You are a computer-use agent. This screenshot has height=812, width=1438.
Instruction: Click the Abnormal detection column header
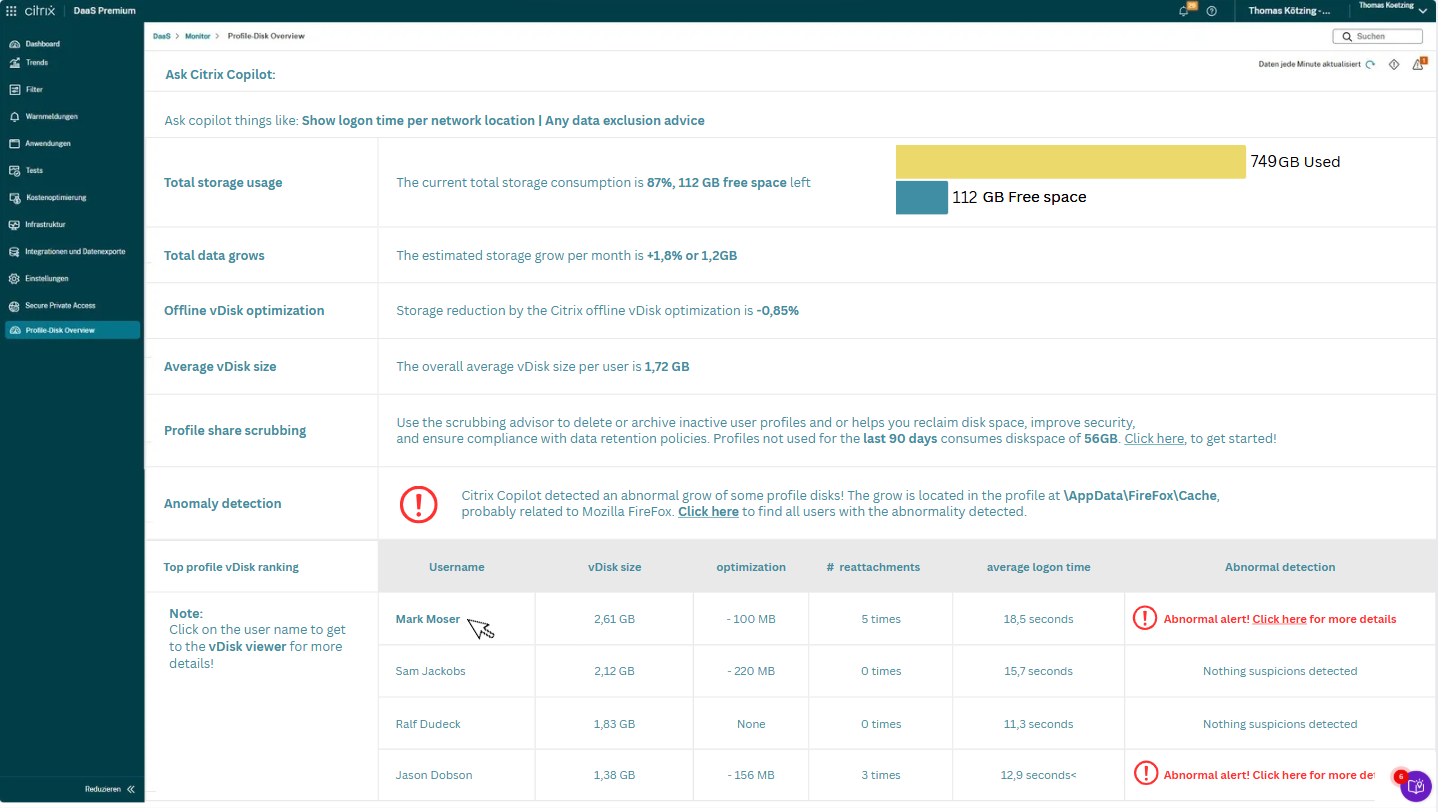tap(1280, 567)
